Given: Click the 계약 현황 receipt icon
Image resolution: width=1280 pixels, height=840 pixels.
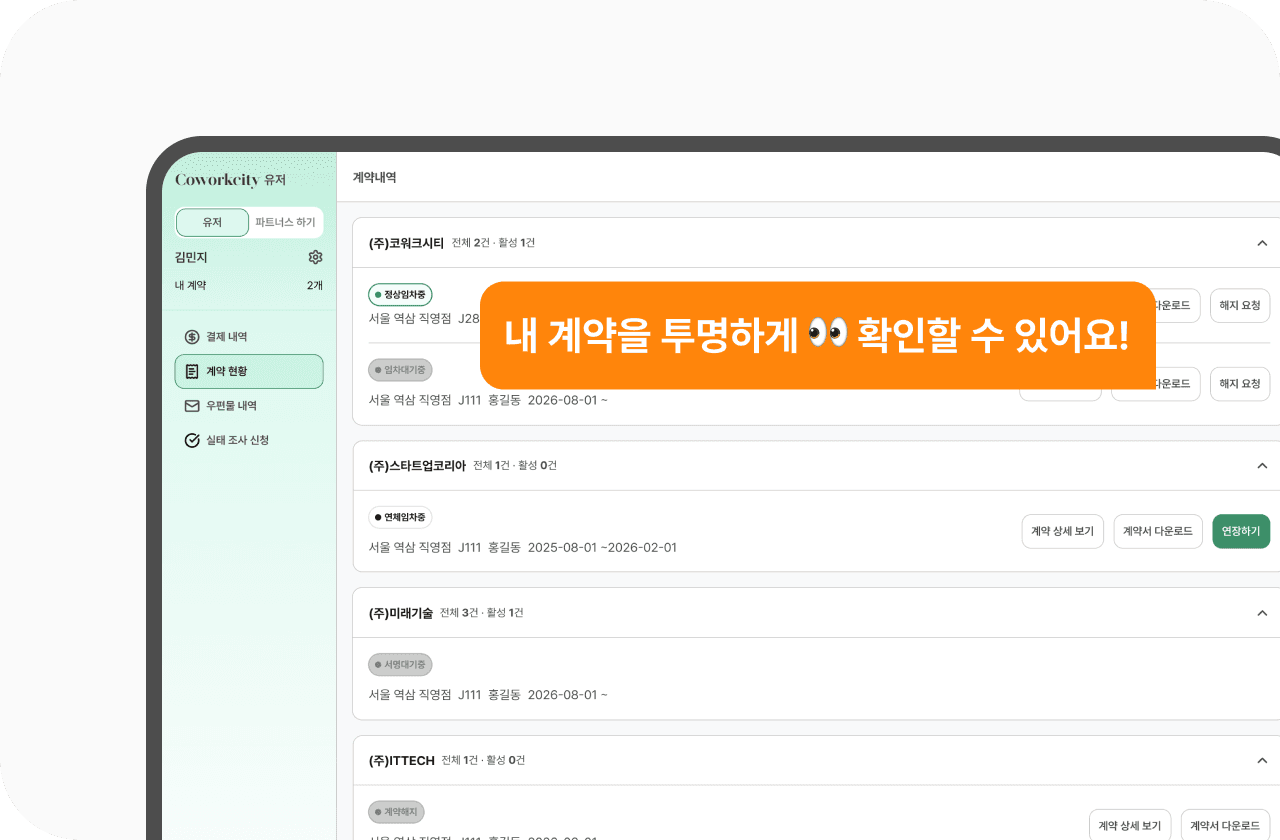Looking at the screenshot, I should (193, 371).
